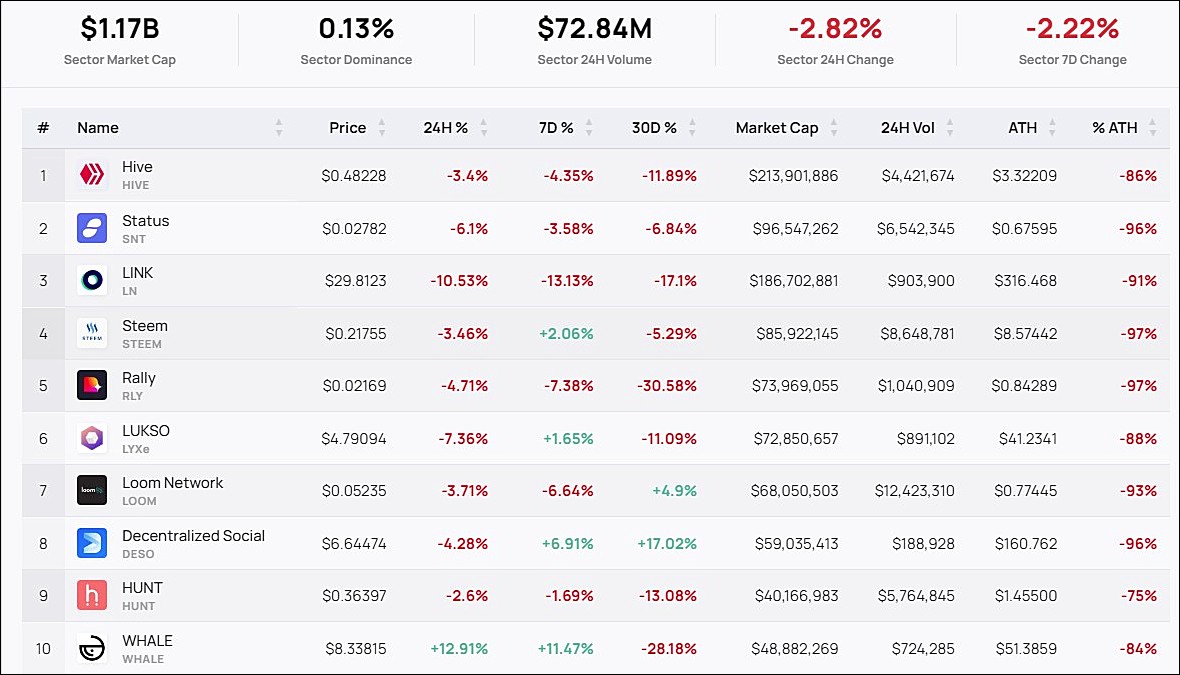The height and width of the screenshot is (675, 1180).
Task: Open the LUKSO coin page
Action: [x=146, y=430]
